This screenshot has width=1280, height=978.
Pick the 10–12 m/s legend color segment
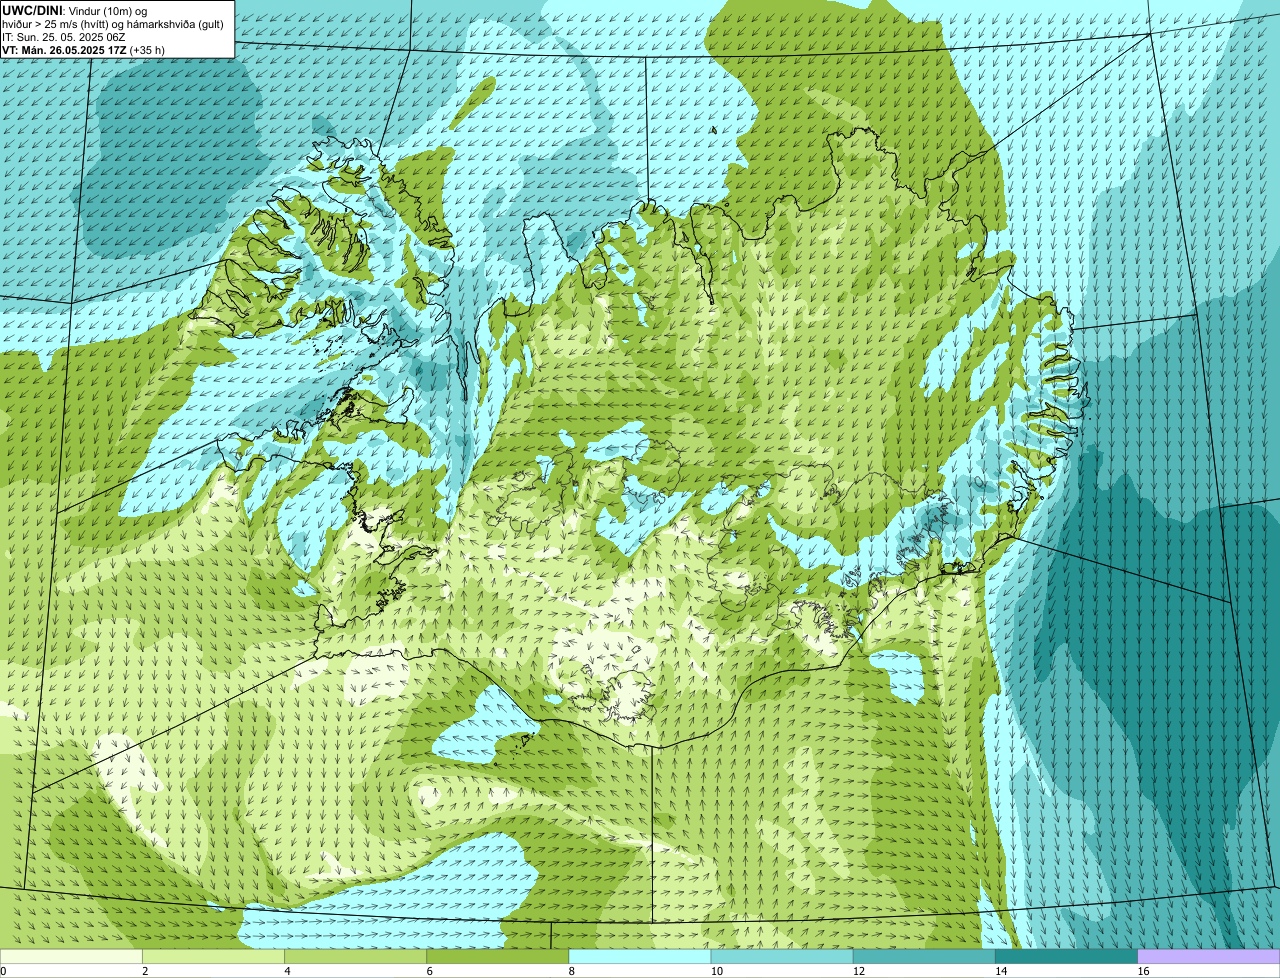pyautogui.click(x=782, y=956)
